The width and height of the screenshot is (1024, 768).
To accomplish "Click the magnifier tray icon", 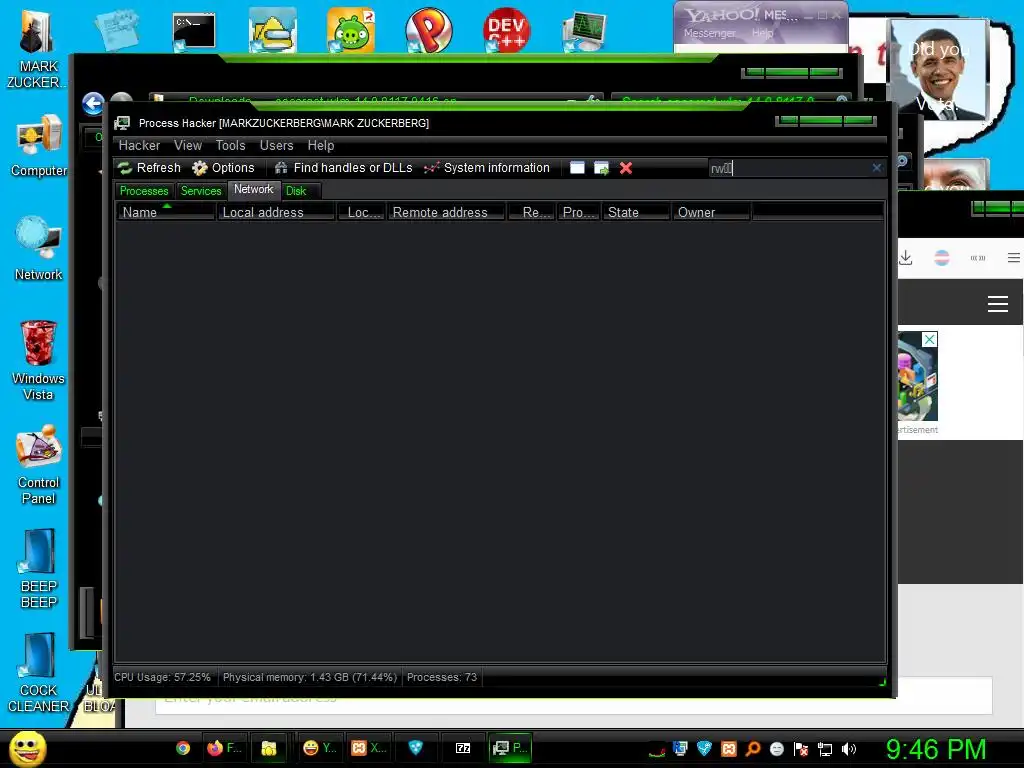I will pos(753,749).
